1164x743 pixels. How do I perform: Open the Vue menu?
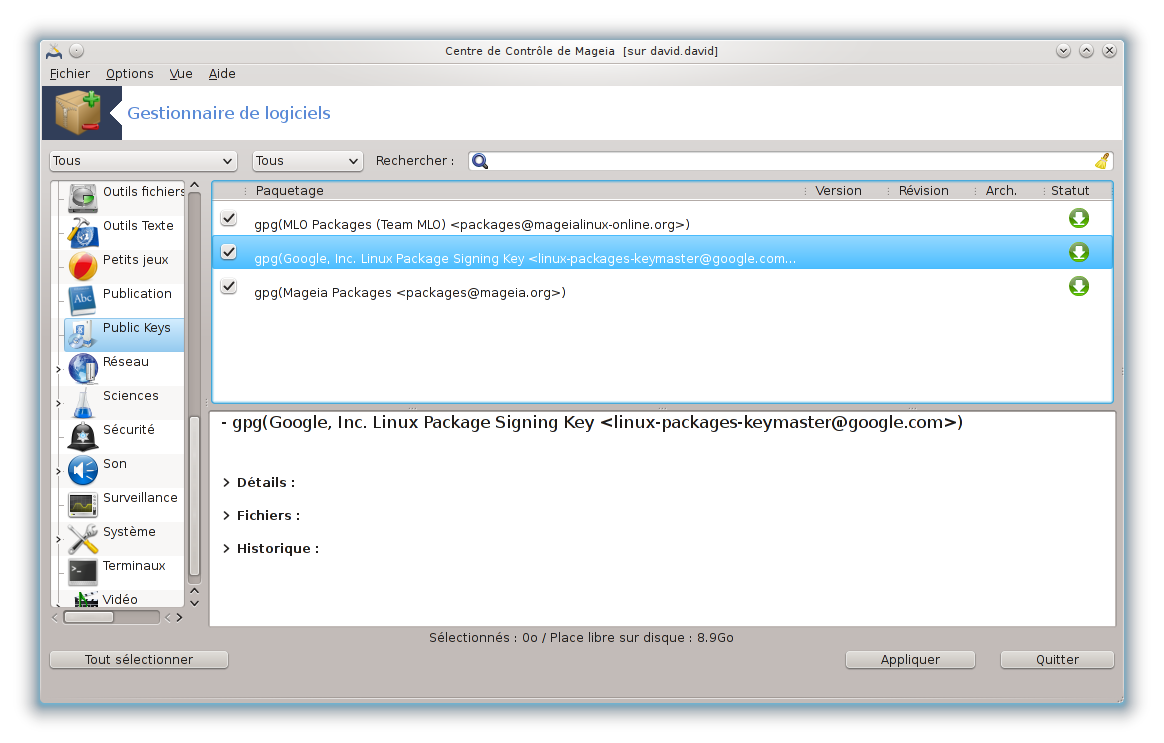coord(181,73)
